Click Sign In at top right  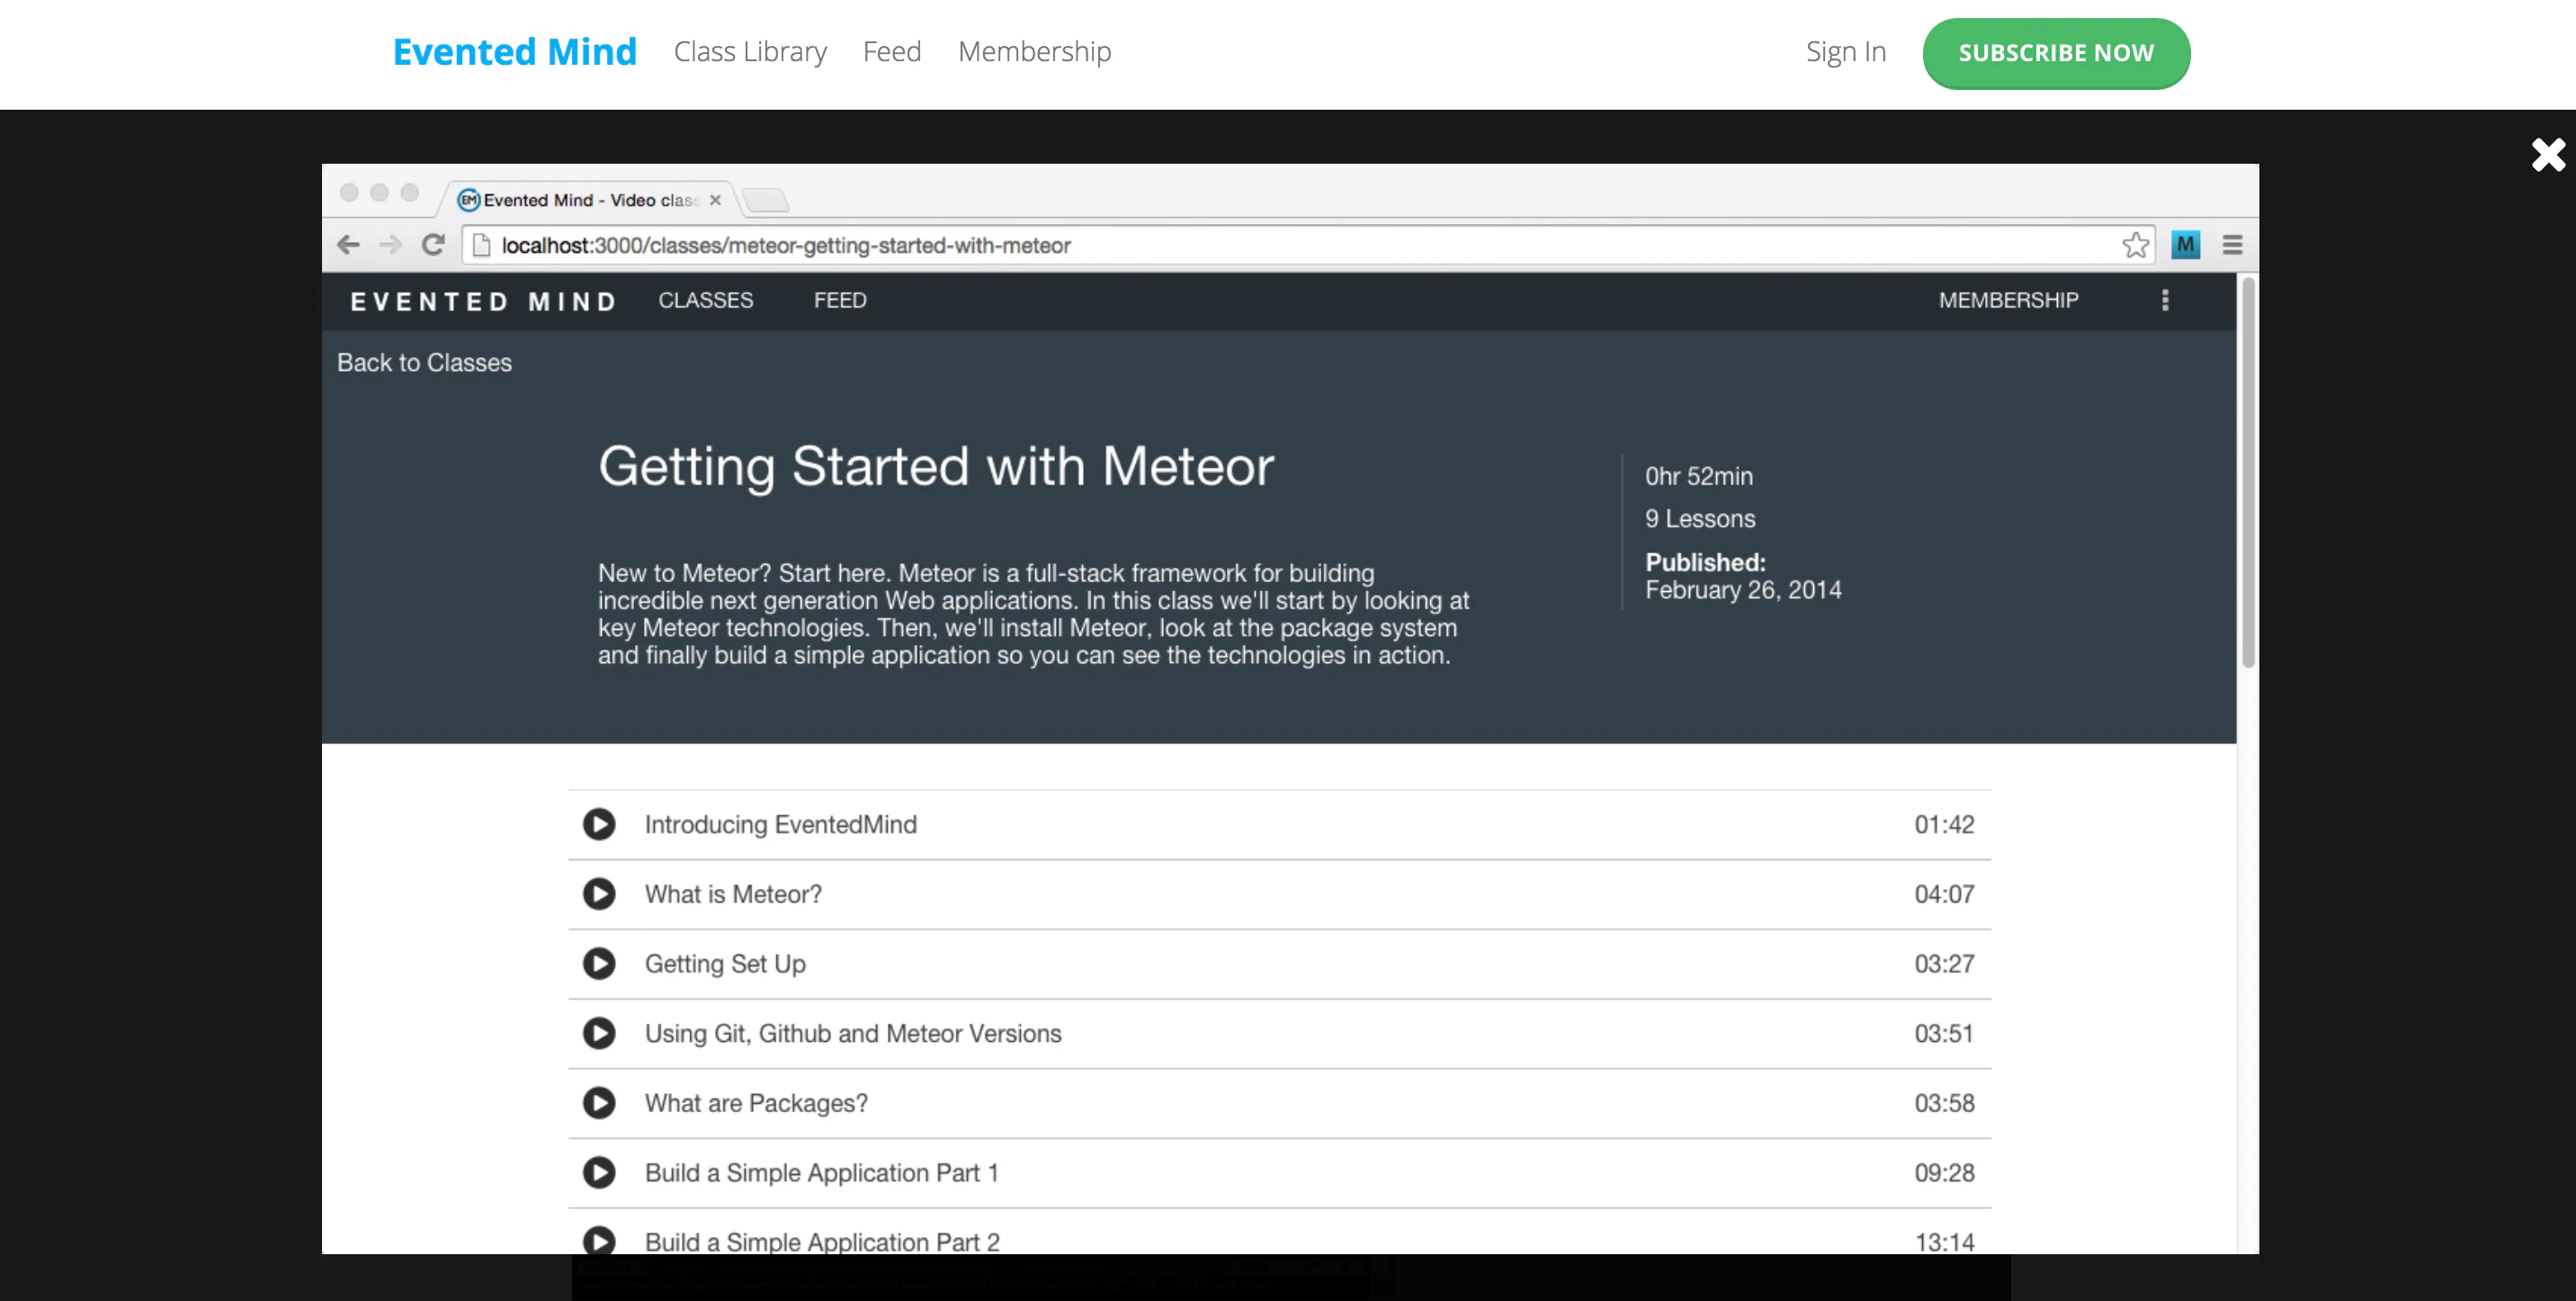(x=1845, y=51)
